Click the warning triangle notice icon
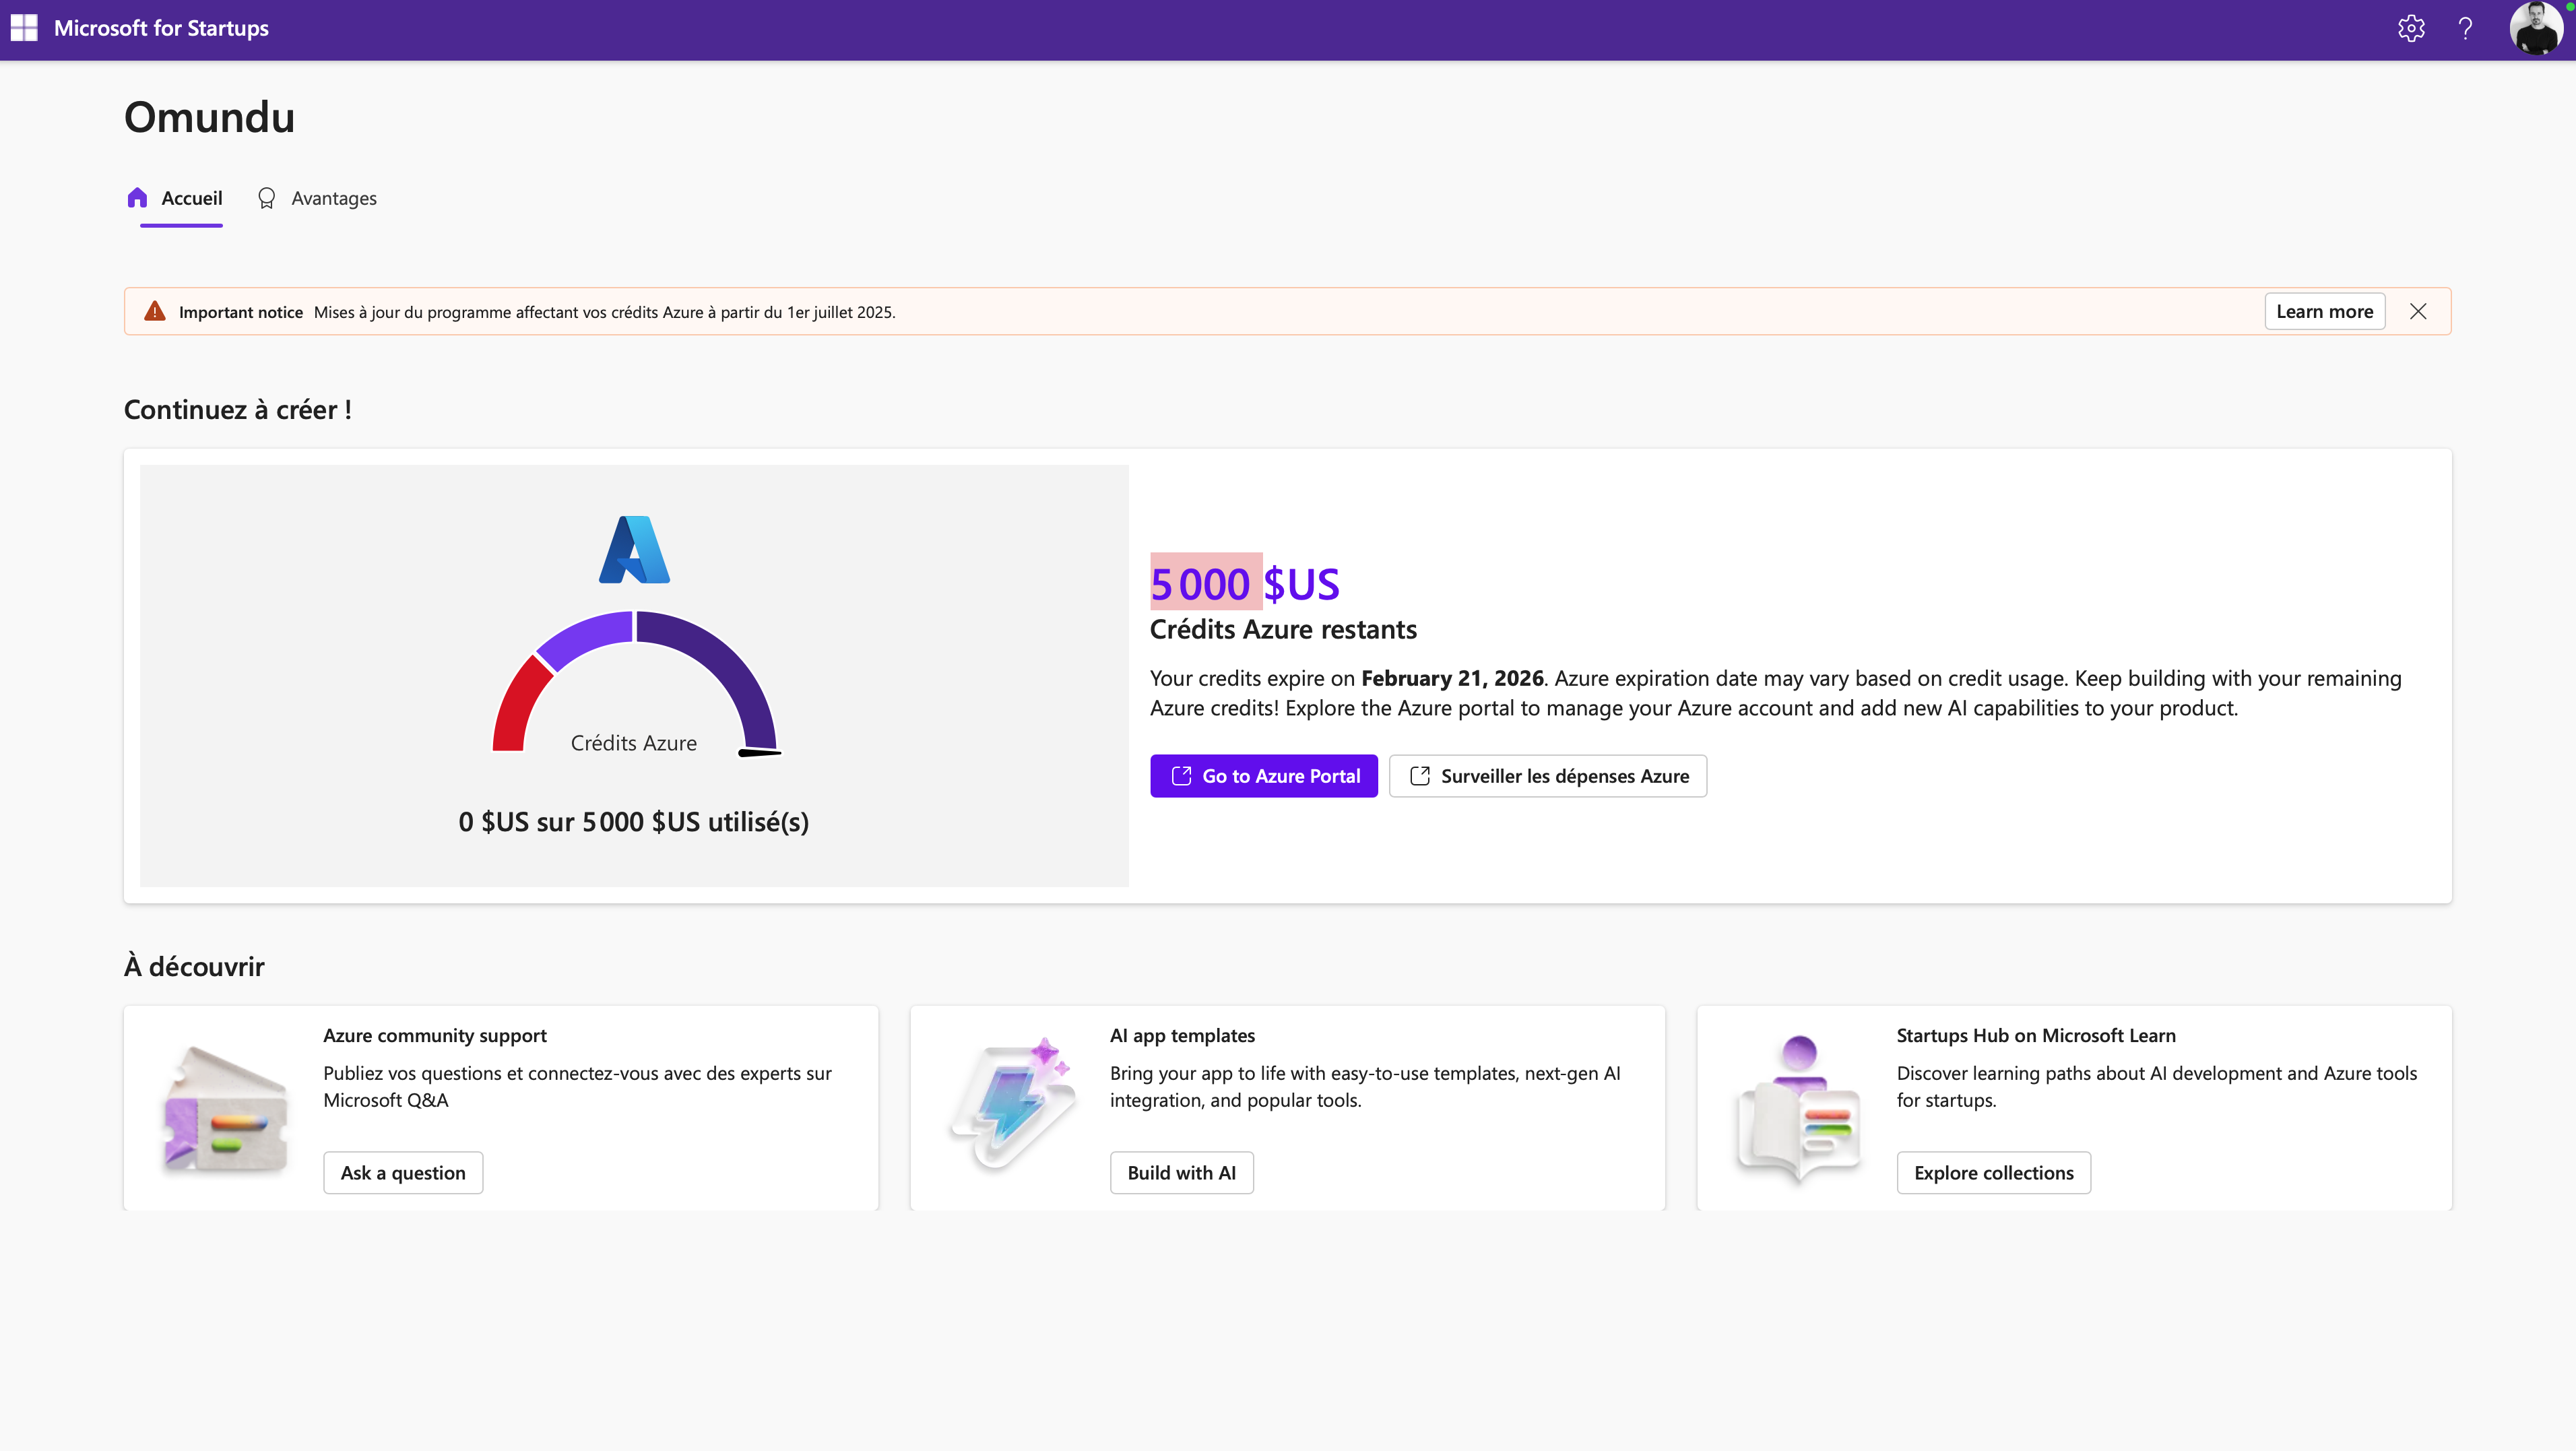Image resolution: width=2576 pixels, height=1451 pixels. [x=155, y=311]
